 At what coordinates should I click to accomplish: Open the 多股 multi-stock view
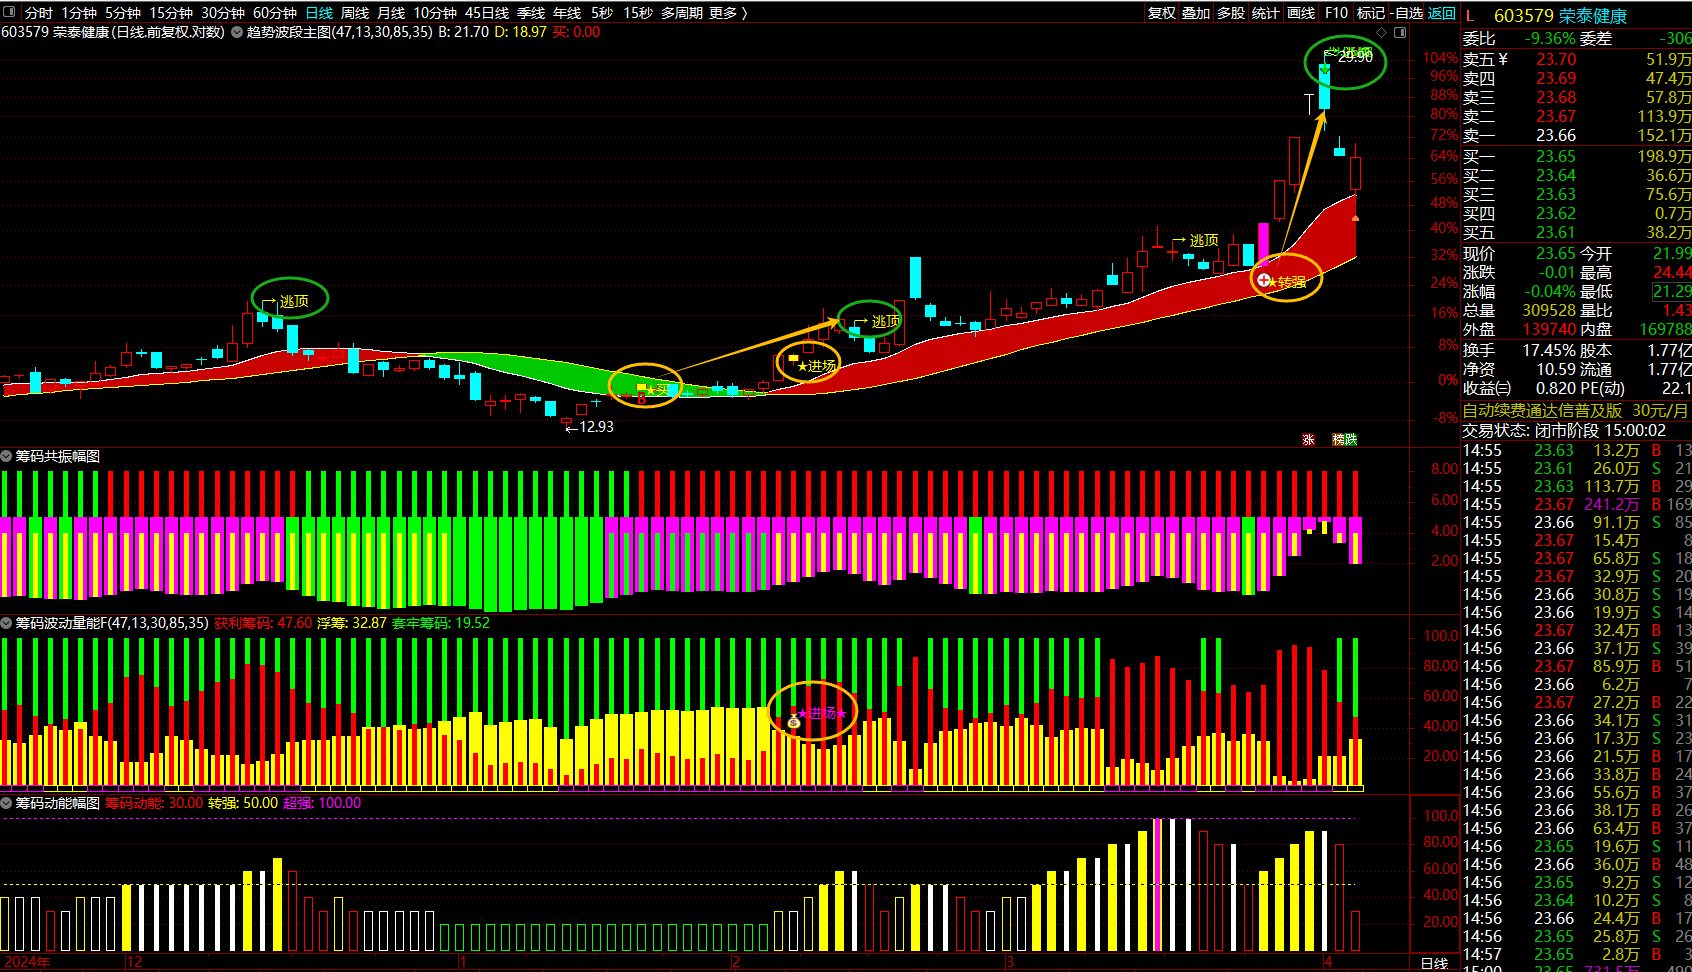coord(1231,13)
